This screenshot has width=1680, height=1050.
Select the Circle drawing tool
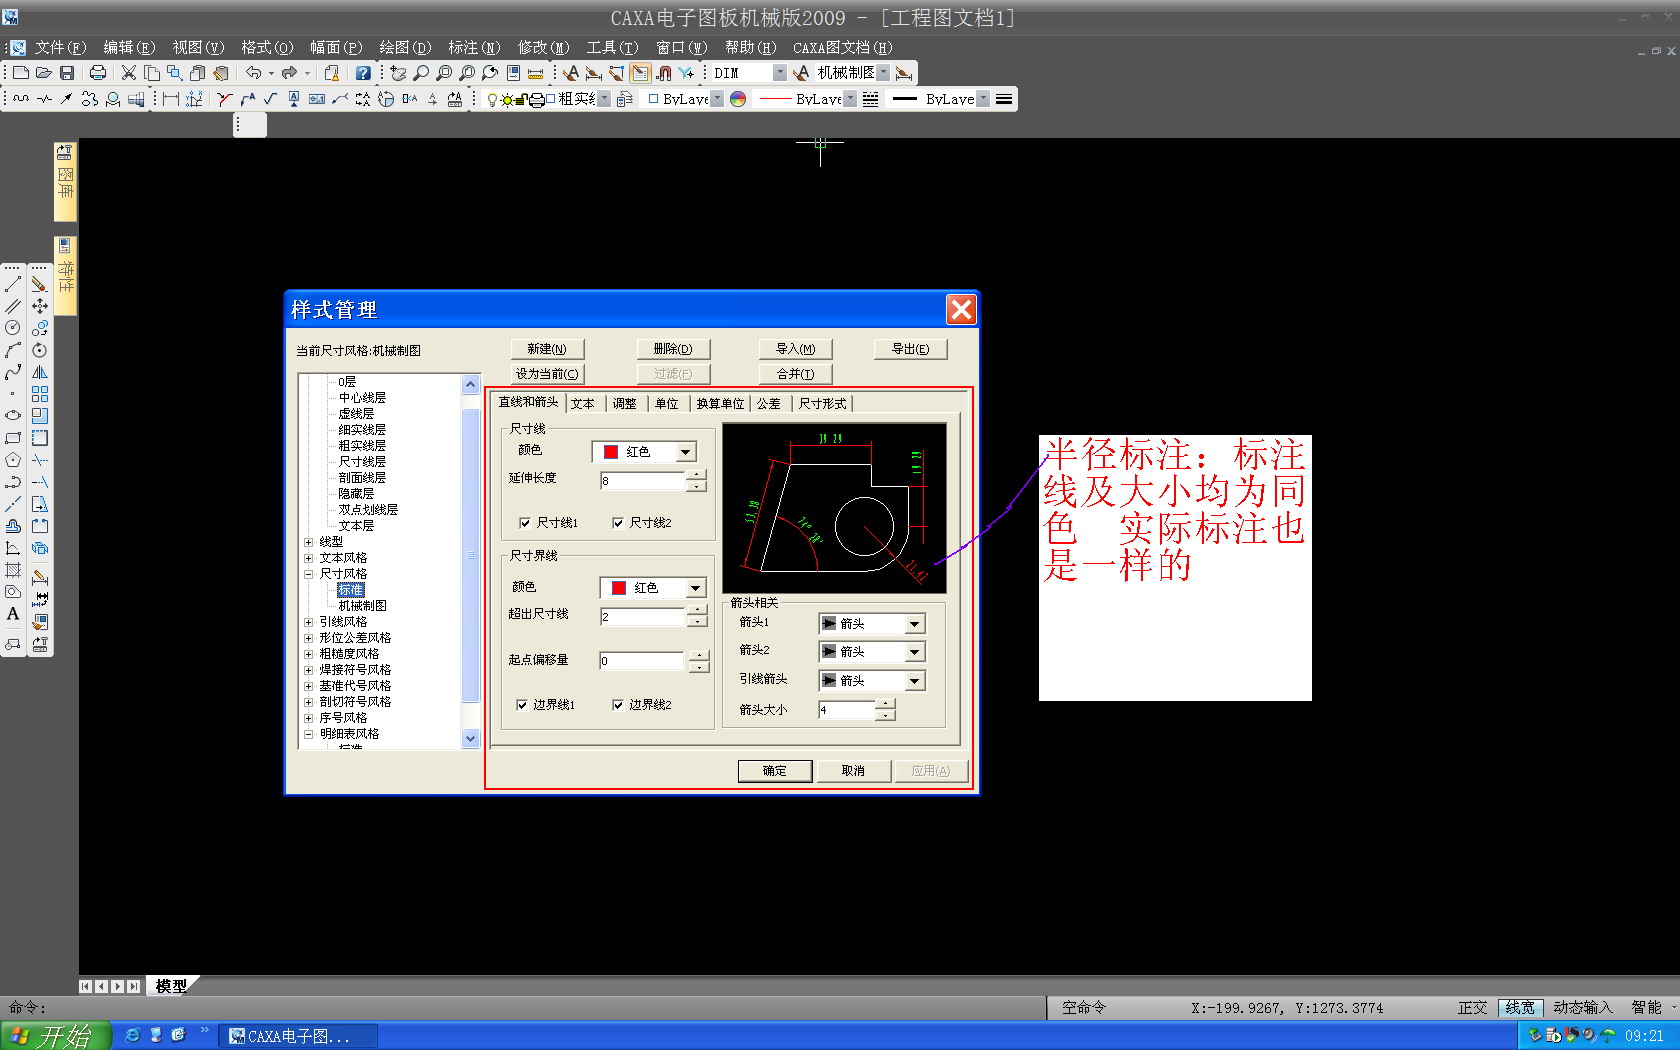coord(13,328)
